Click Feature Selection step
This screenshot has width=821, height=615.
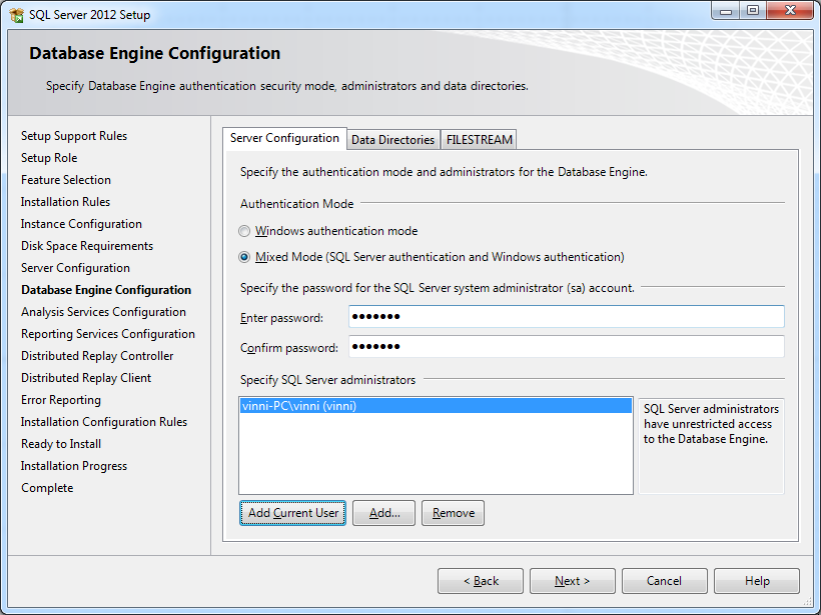(66, 180)
